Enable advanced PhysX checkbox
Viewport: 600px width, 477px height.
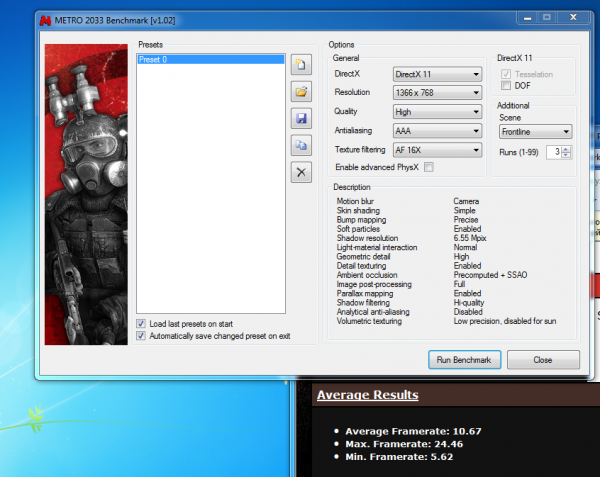(429, 168)
